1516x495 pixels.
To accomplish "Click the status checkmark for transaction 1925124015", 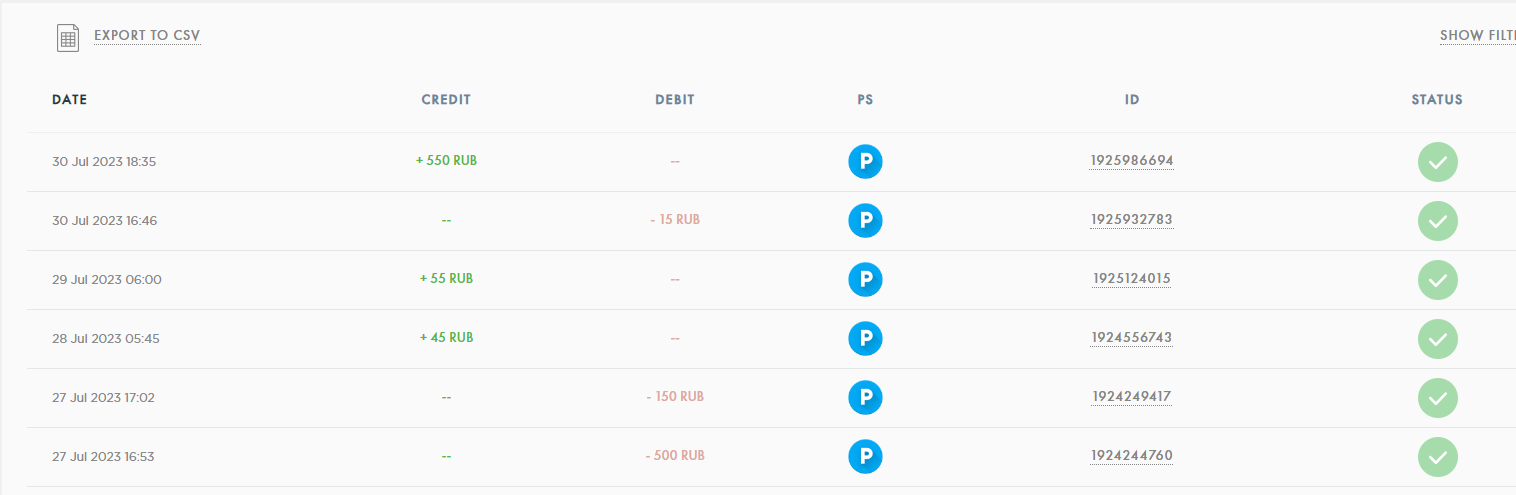I will pyautogui.click(x=1437, y=280).
